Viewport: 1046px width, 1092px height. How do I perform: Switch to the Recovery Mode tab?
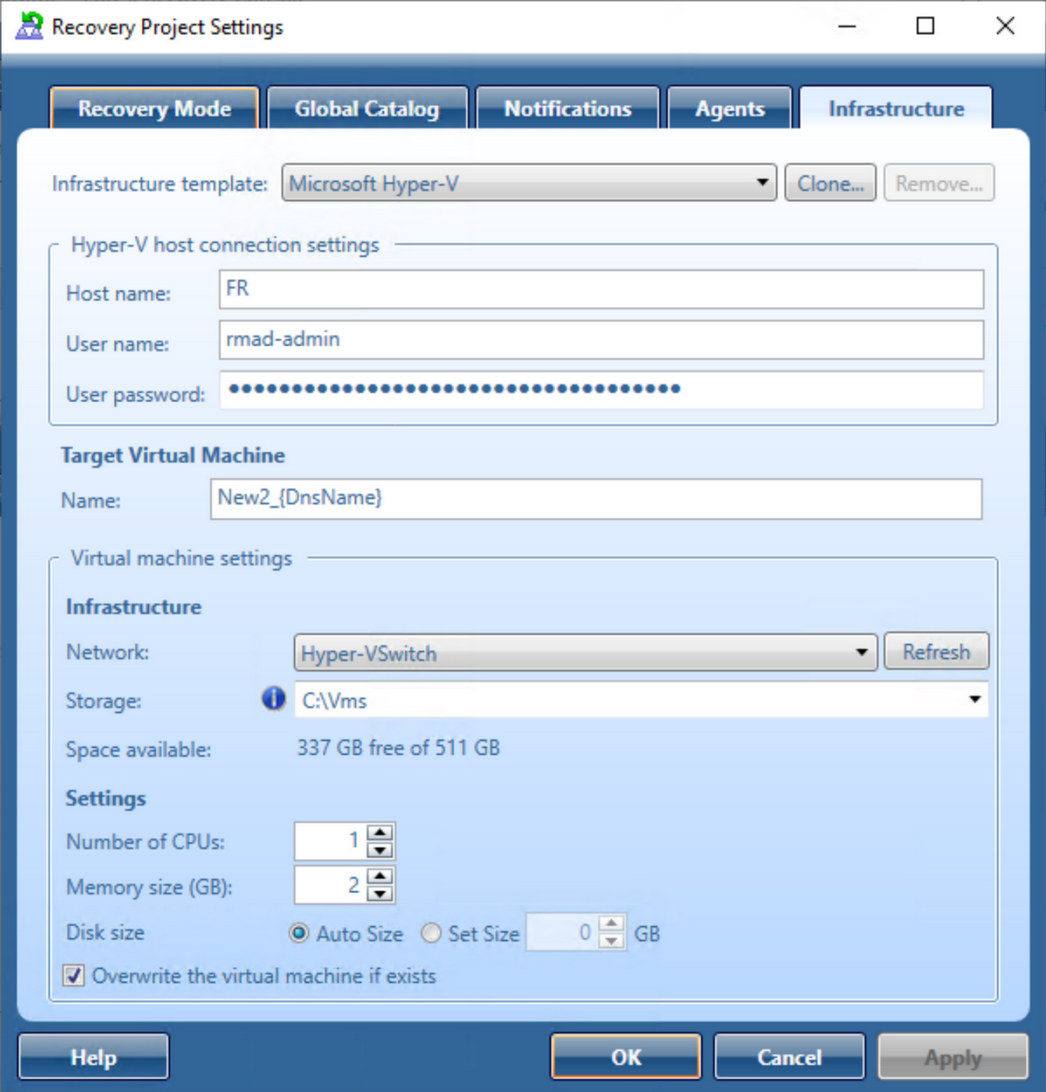click(153, 108)
